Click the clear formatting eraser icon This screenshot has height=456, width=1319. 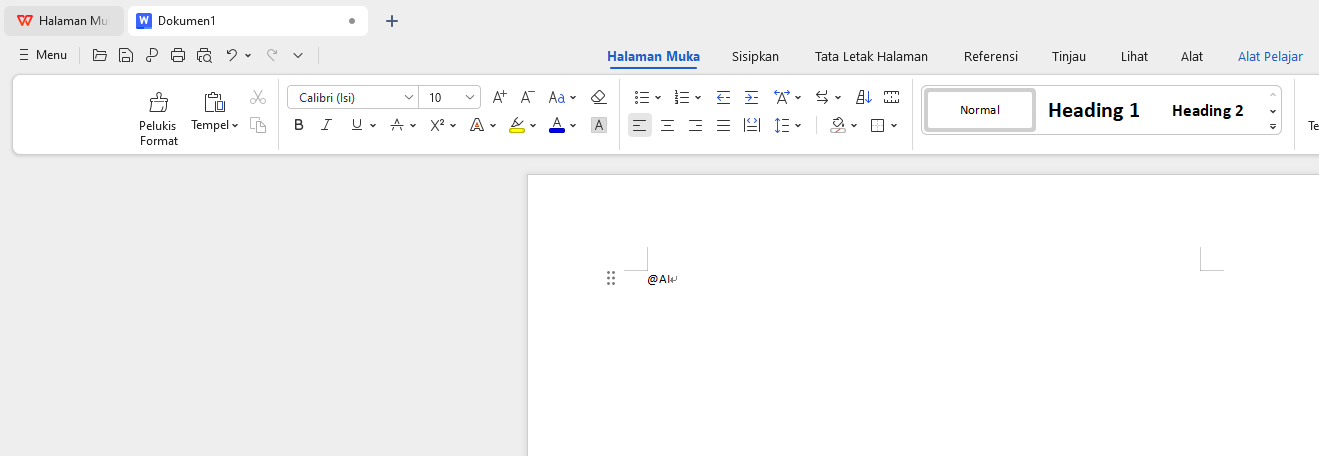[x=598, y=97]
